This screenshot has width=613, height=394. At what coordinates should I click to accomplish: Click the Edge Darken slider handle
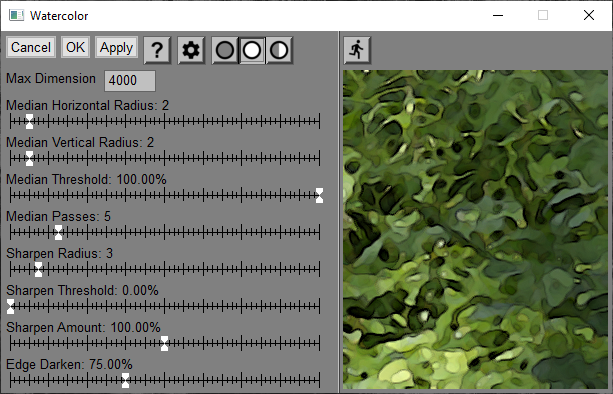125,380
